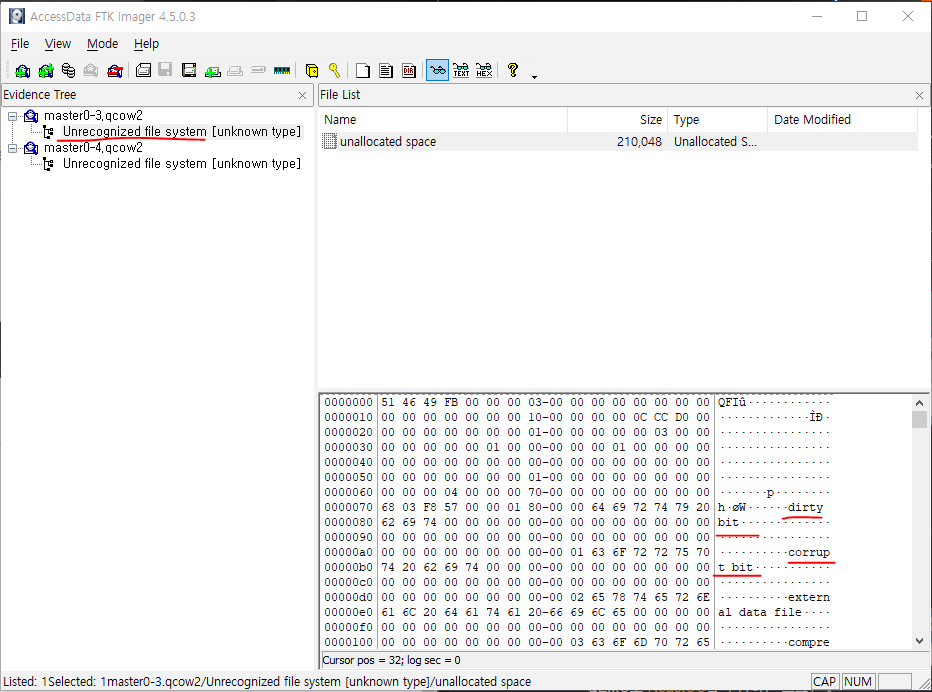Open the toolbar options dropdown arrow
This screenshot has height=692, width=932.
click(534, 77)
